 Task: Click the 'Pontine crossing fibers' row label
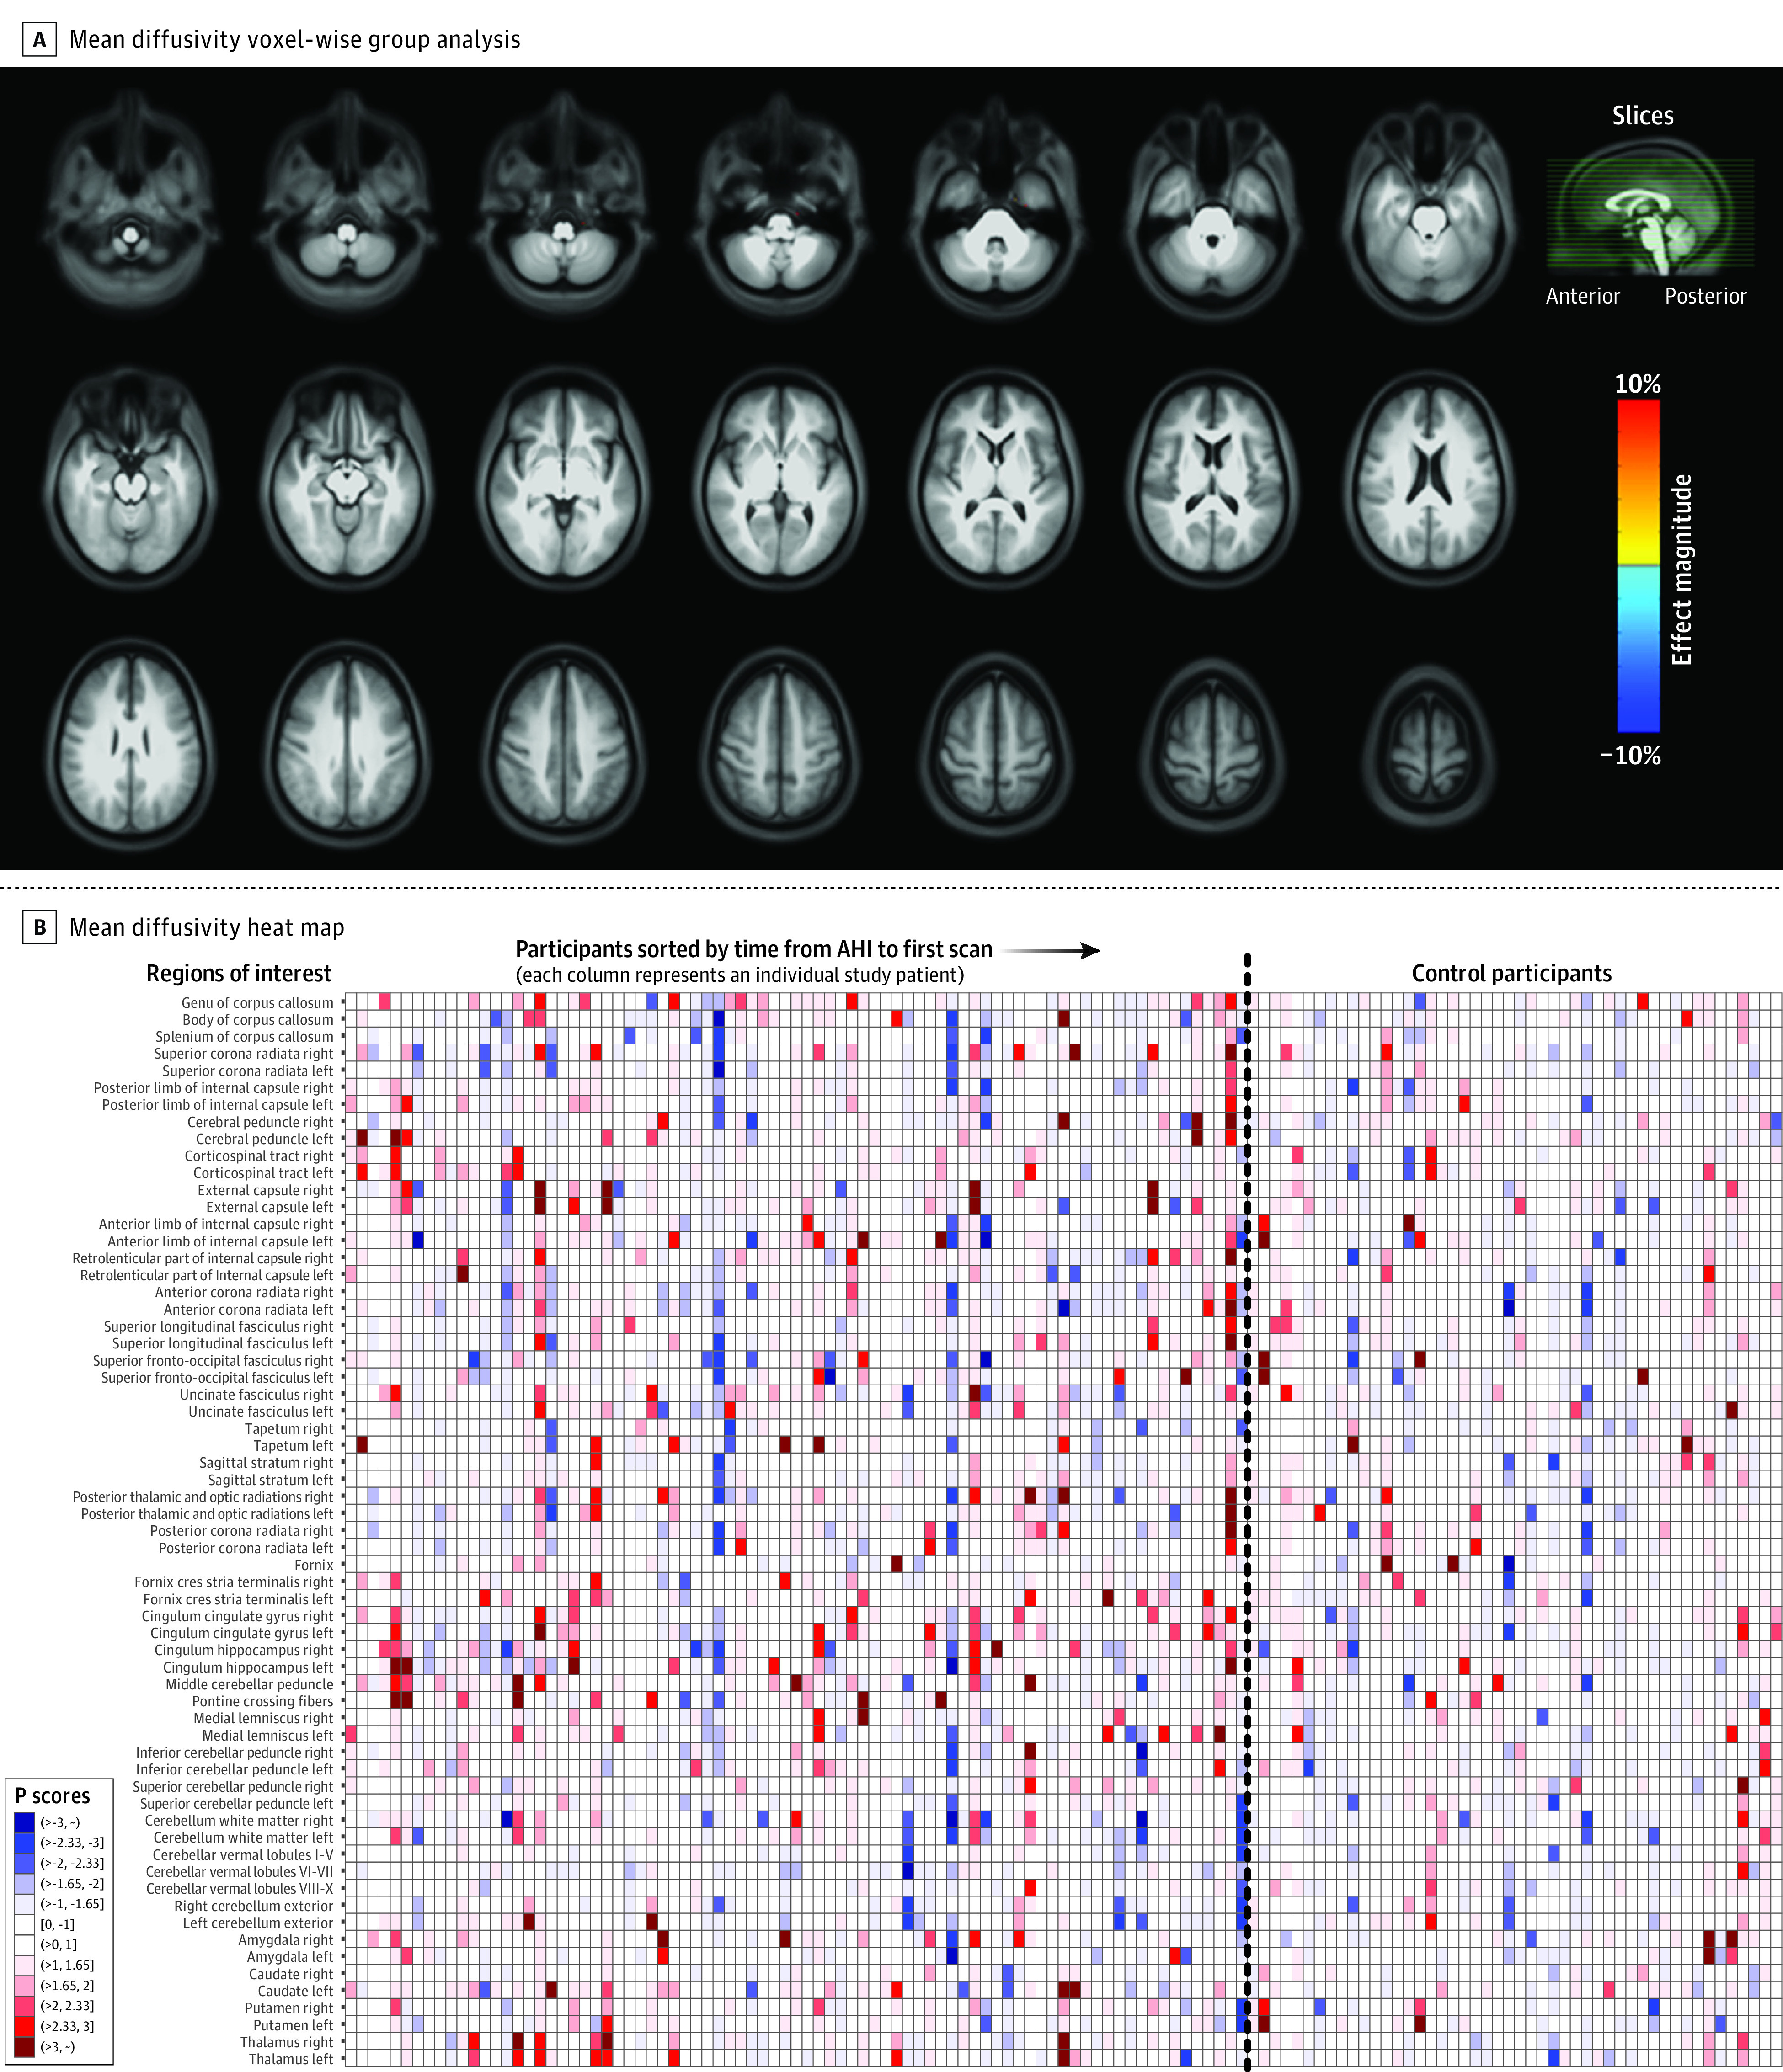263,1702
